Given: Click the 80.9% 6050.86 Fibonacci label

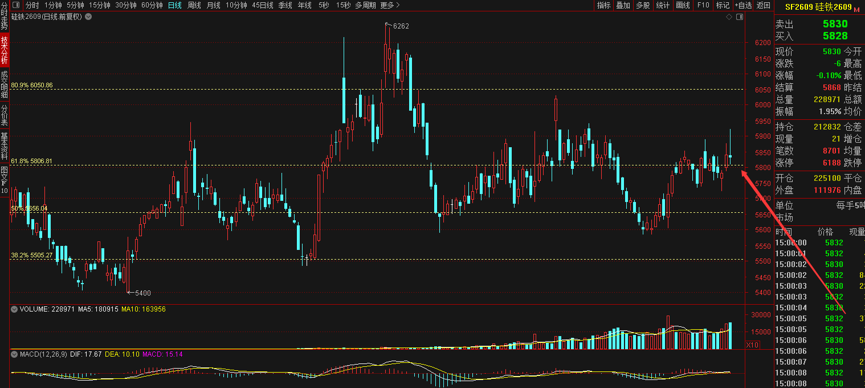Looking at the screenshot, I should pyautogui.click(x=31, y=85).
